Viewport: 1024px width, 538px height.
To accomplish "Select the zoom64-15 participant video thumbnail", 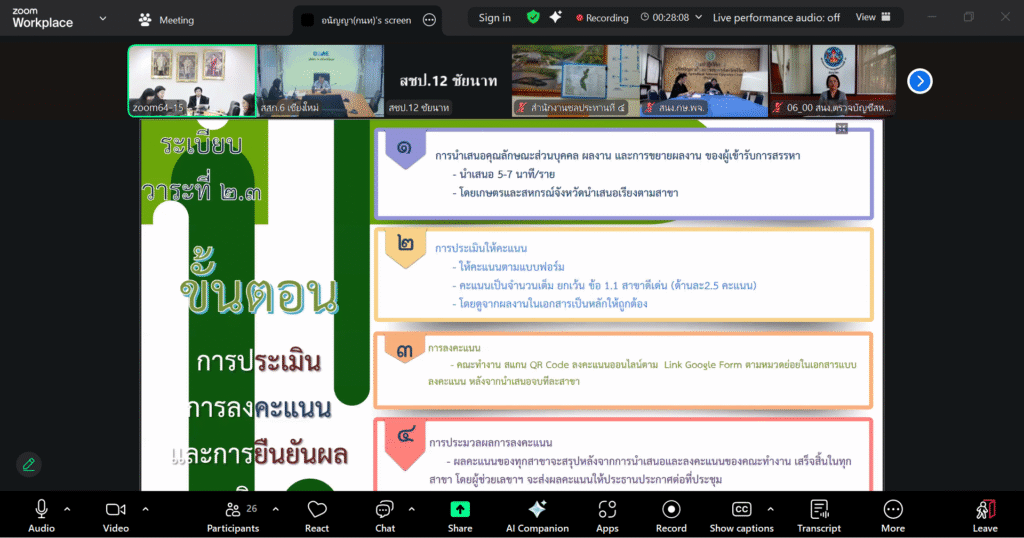I will [192, 80].
